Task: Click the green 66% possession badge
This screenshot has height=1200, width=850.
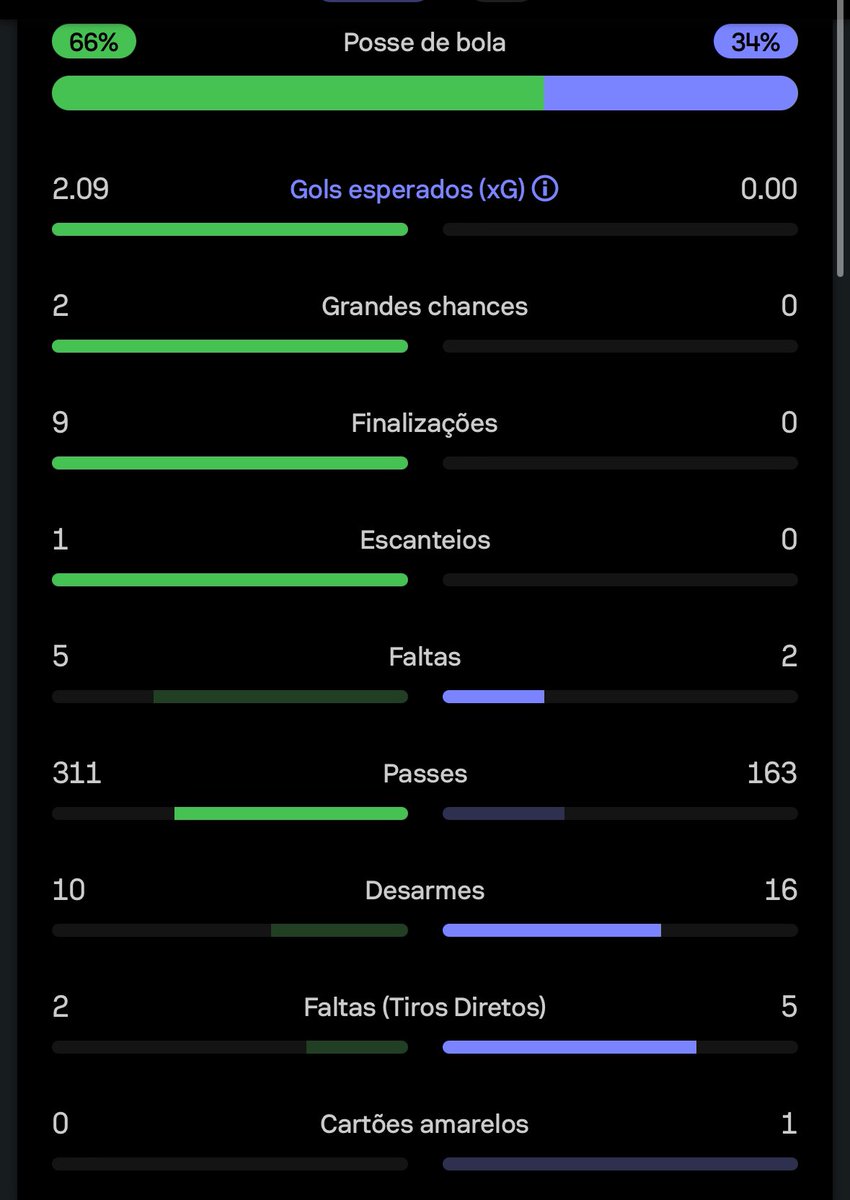Action: 93,43
